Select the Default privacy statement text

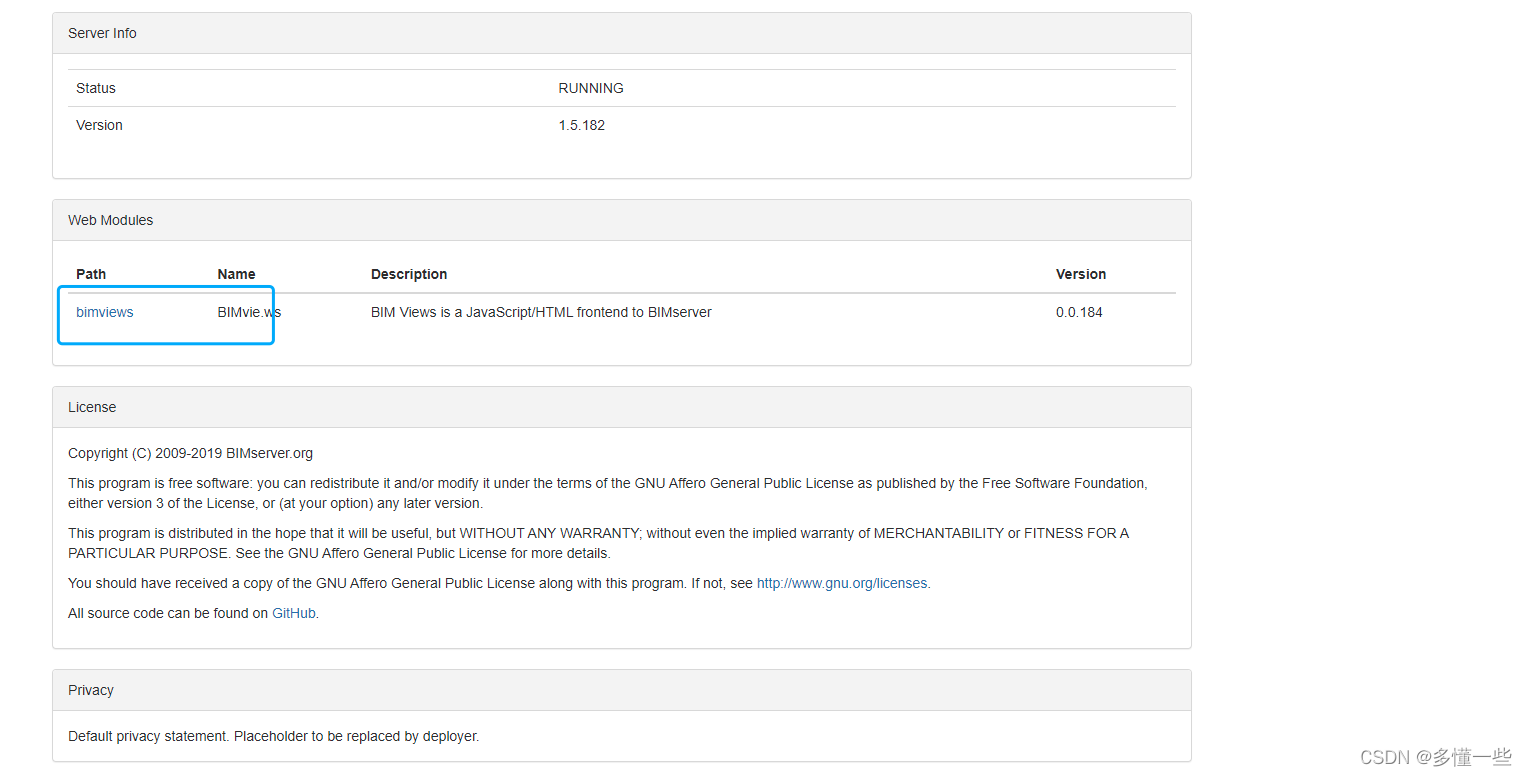(x=274, y=736)
